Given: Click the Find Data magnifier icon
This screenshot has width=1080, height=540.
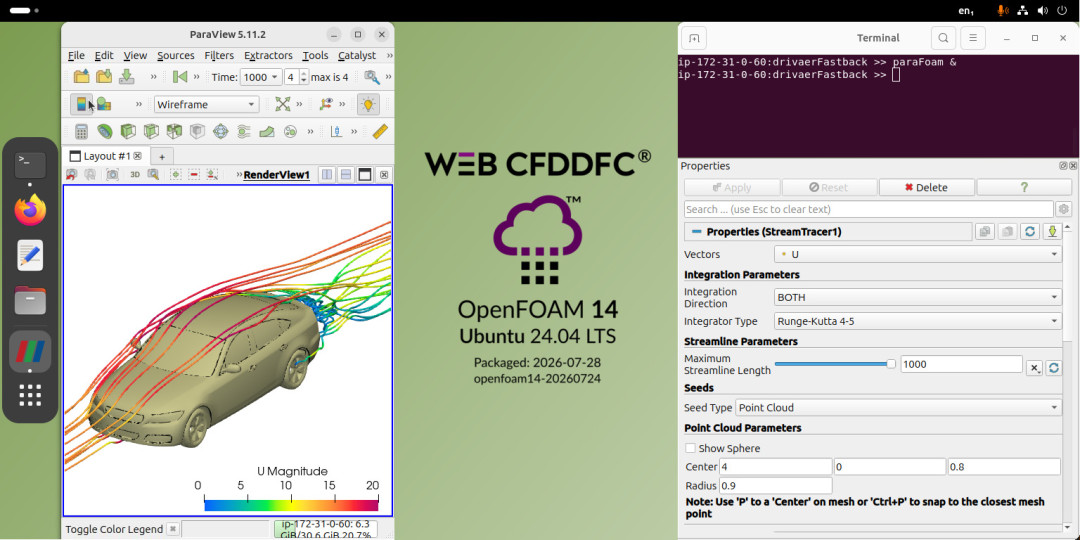Looking at the screenshot, I should (x=372, y=77).
